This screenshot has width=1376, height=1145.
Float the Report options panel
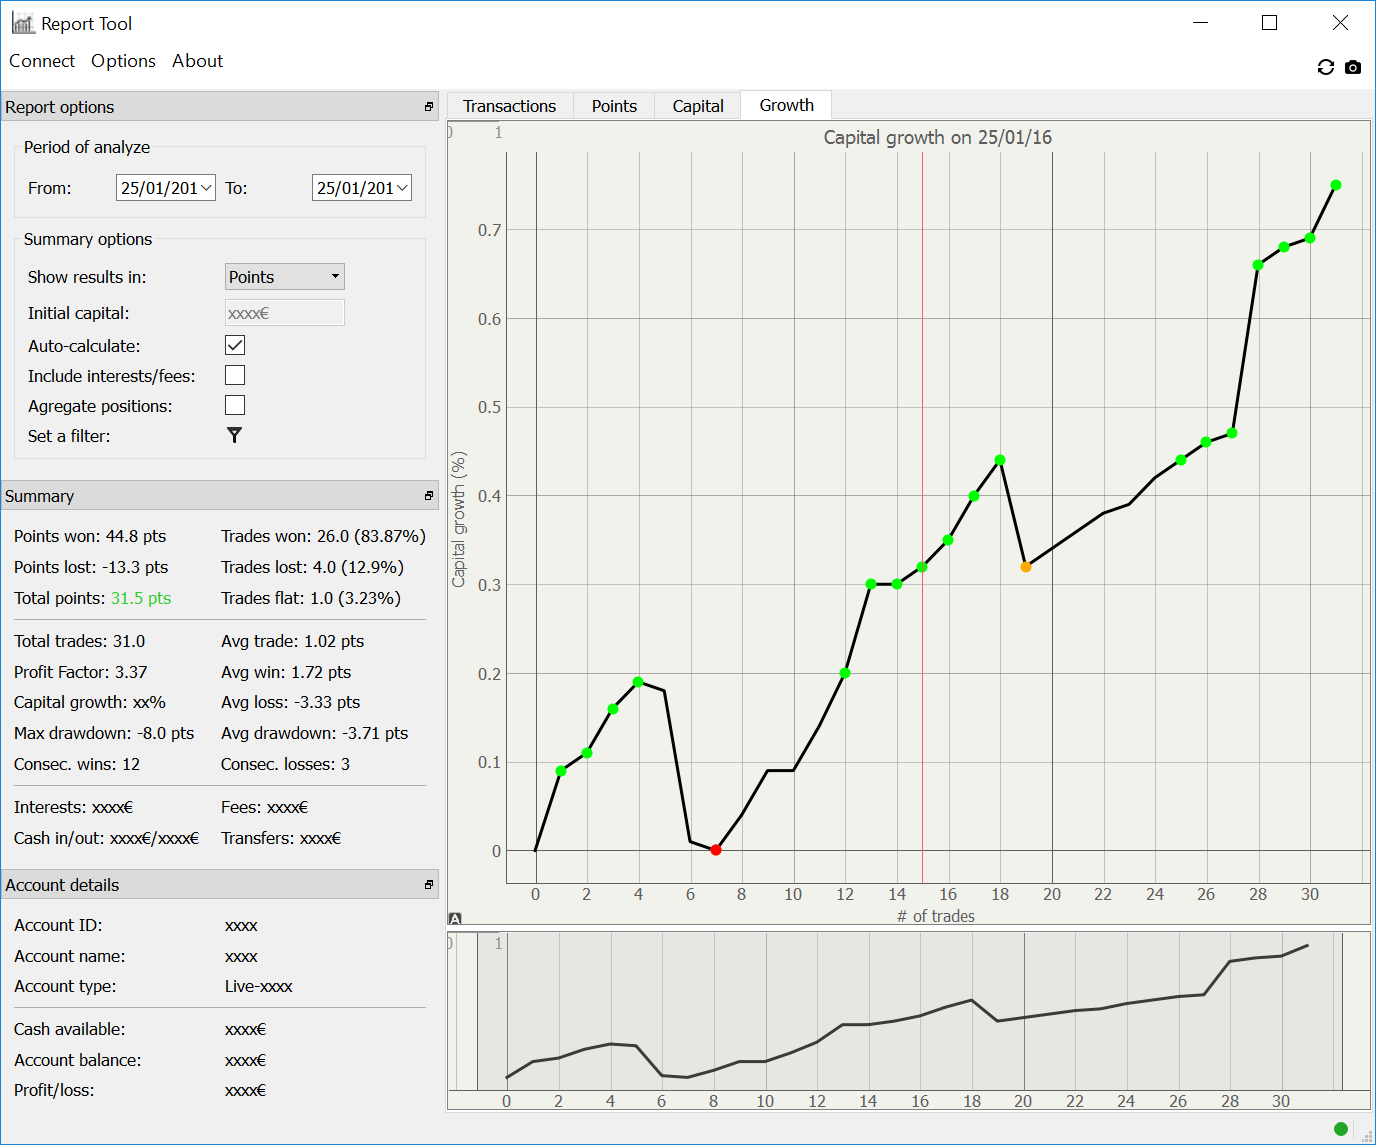point(429,107)
